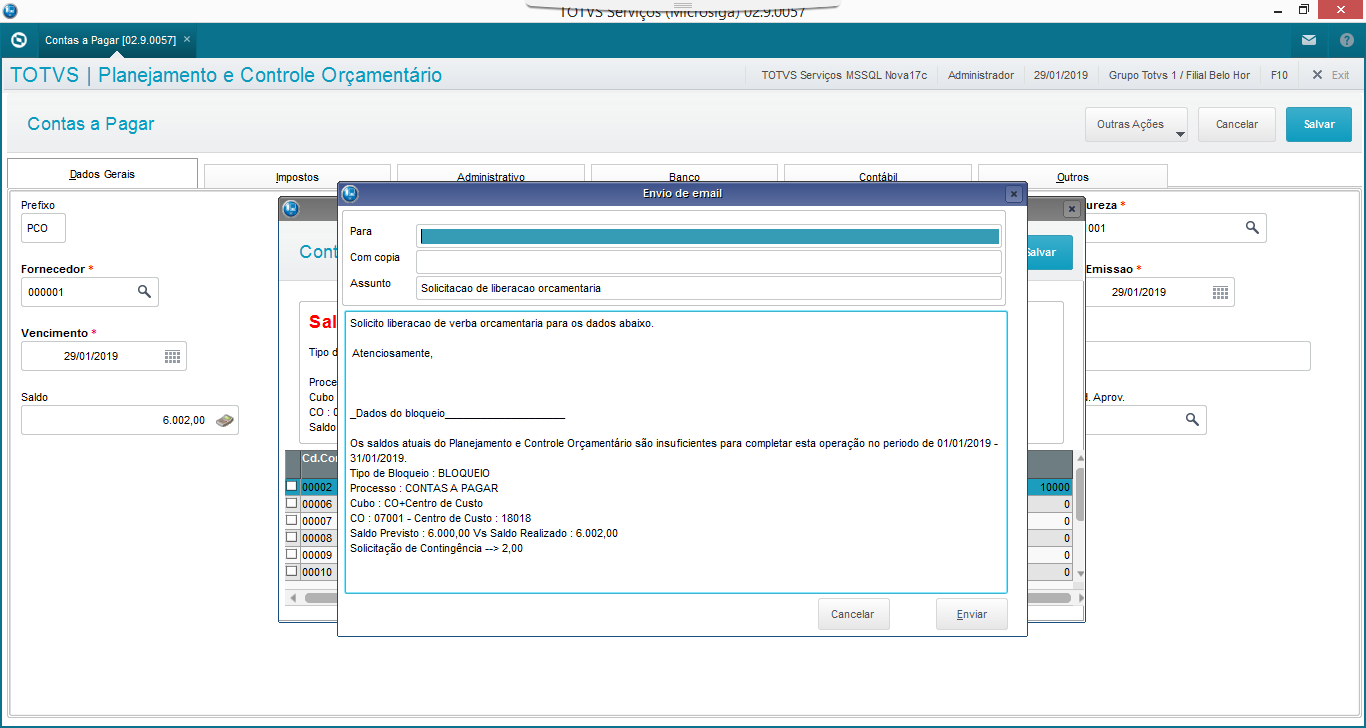The width and height of the screenshot is (1366, 728).
Task: Click the "Solicitação de Contingência --> 2,00" line
Action: [x=436, y=548]
